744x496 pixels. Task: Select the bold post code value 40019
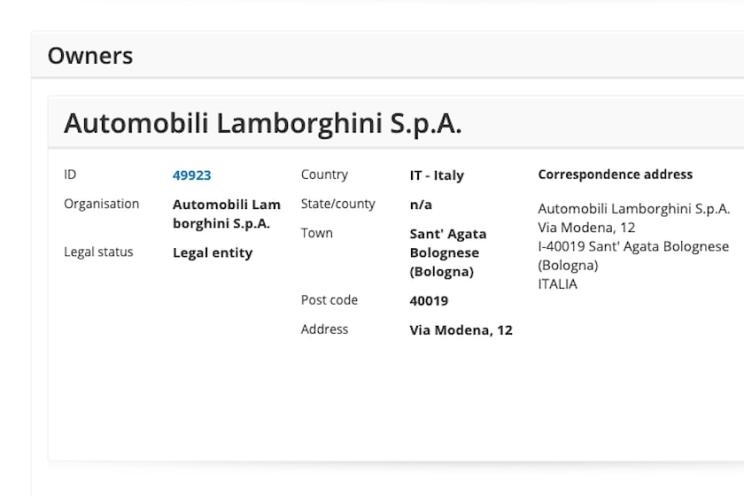pyautogui.click(x=429, y=301)
